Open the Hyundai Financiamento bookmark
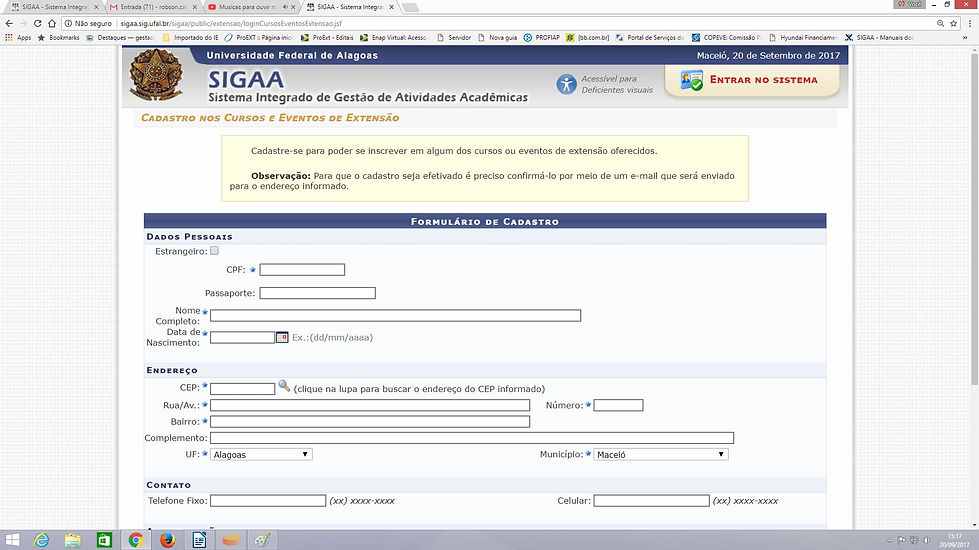 (x=803, y=37)
